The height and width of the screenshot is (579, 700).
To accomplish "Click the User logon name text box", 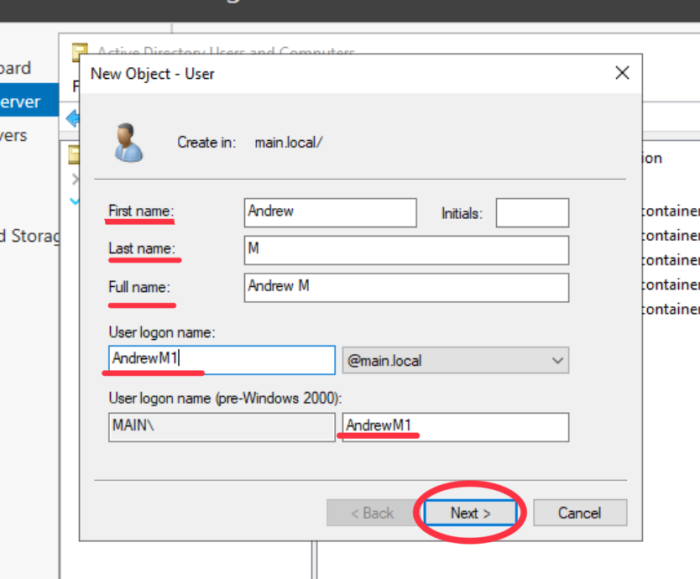I will click(219, 360).
